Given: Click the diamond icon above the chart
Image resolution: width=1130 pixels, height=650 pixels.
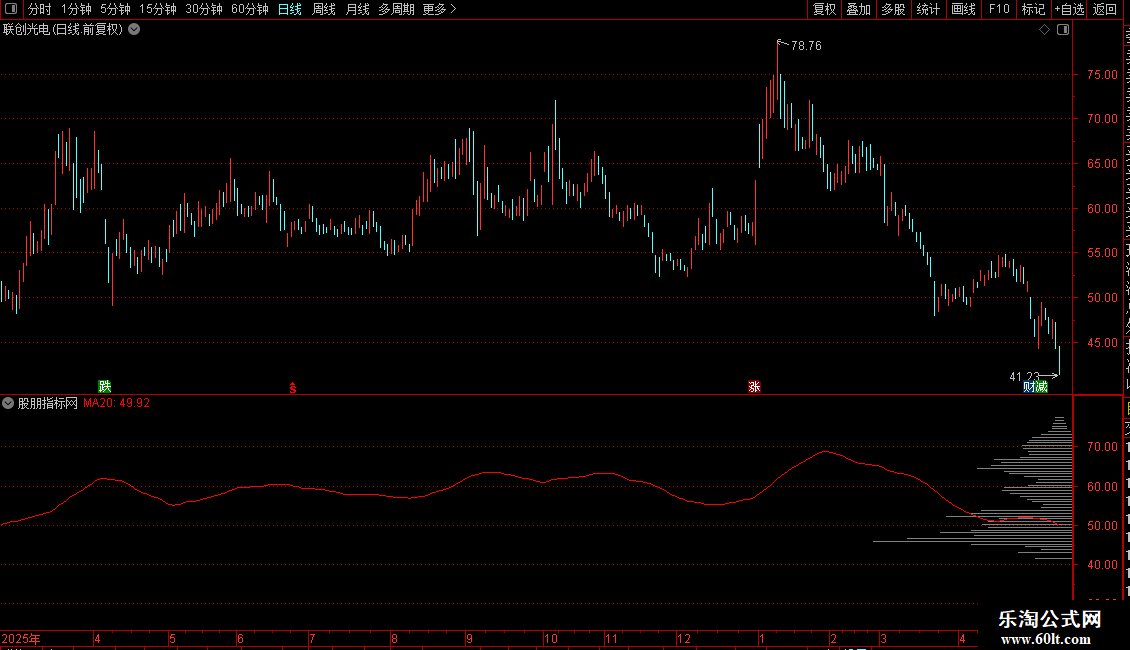Looking at the screenshot, I should 1044,30.
